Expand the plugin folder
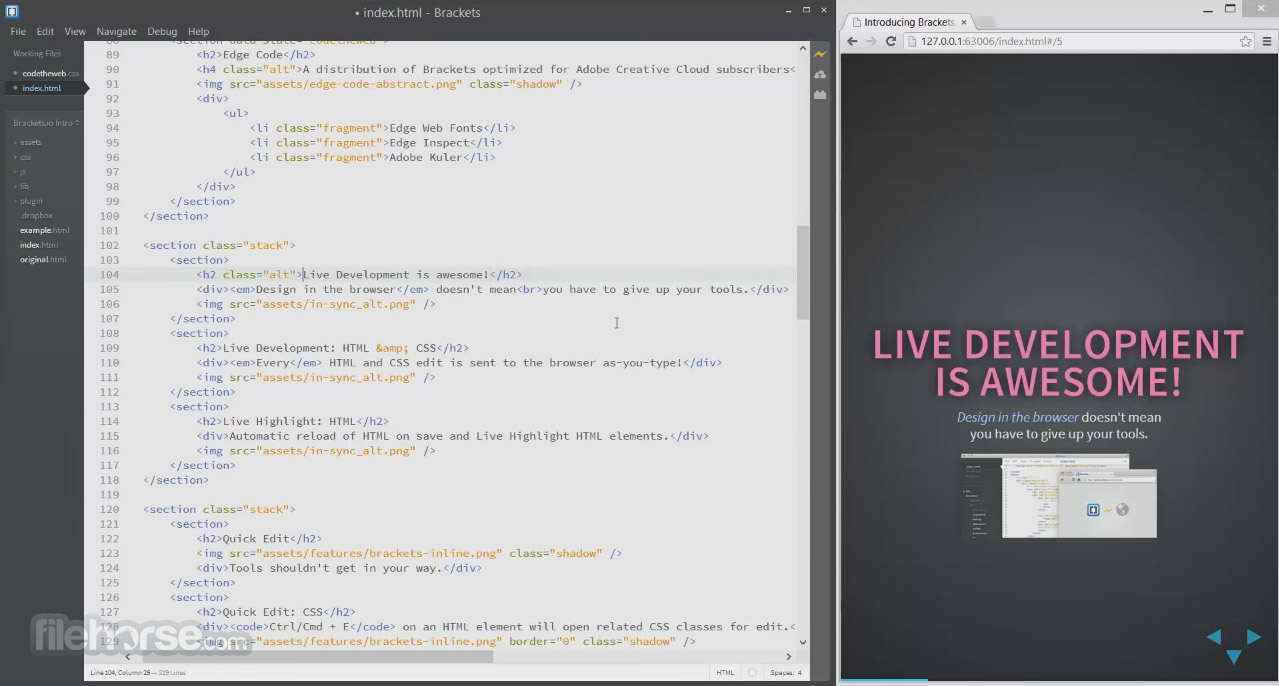 click(31, 201)
